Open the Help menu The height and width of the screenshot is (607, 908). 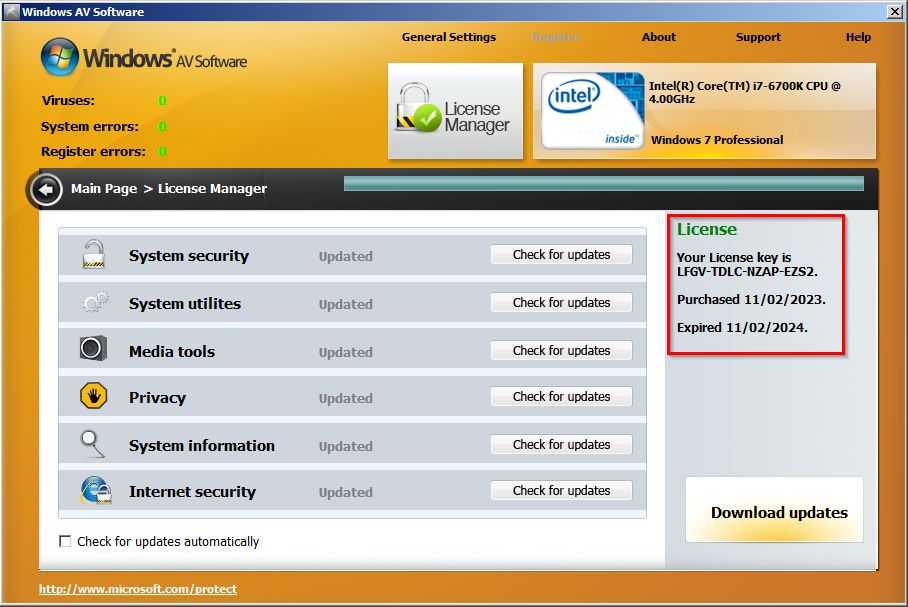(x=858, y=37)
